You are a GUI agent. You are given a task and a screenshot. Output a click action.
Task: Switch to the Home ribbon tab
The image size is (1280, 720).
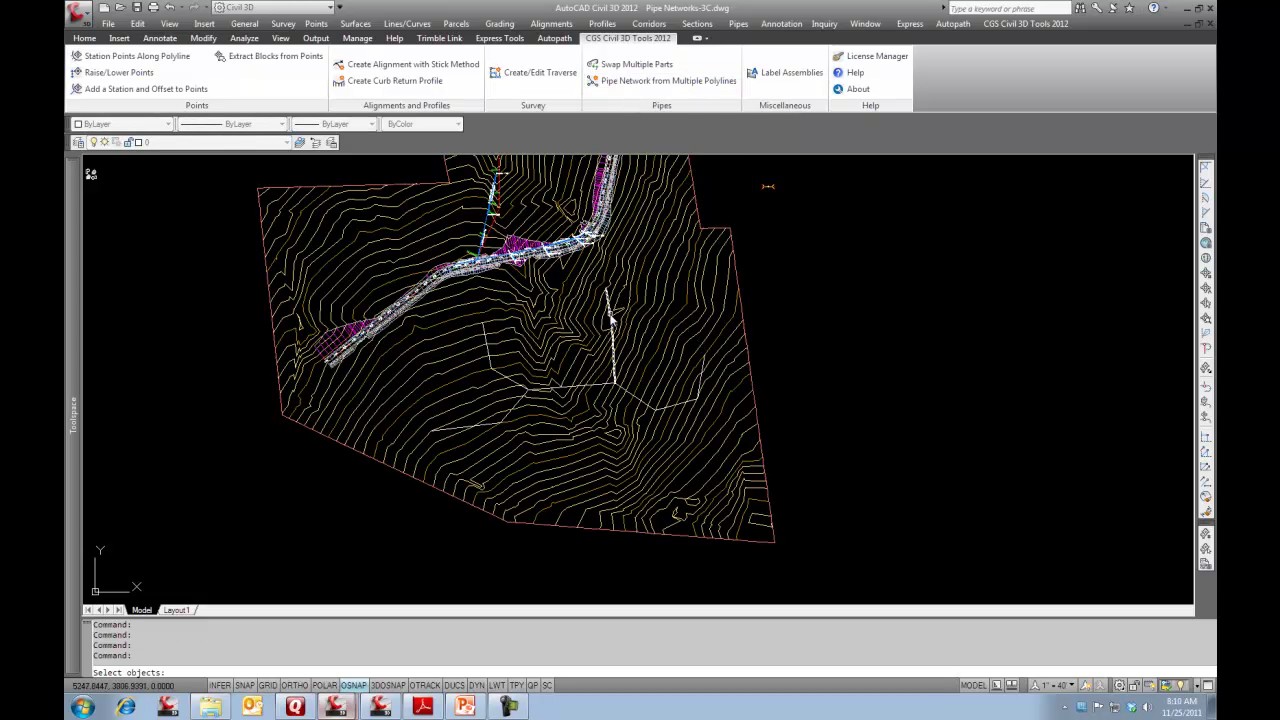(84, 38)
